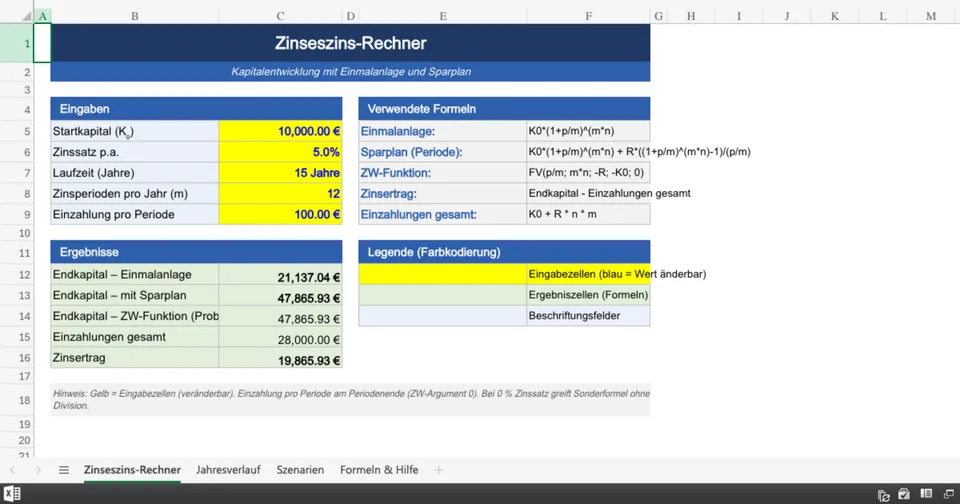This screenshot has width=960, height=504.
Task: Select column E header
Action: tap(443, 17)
